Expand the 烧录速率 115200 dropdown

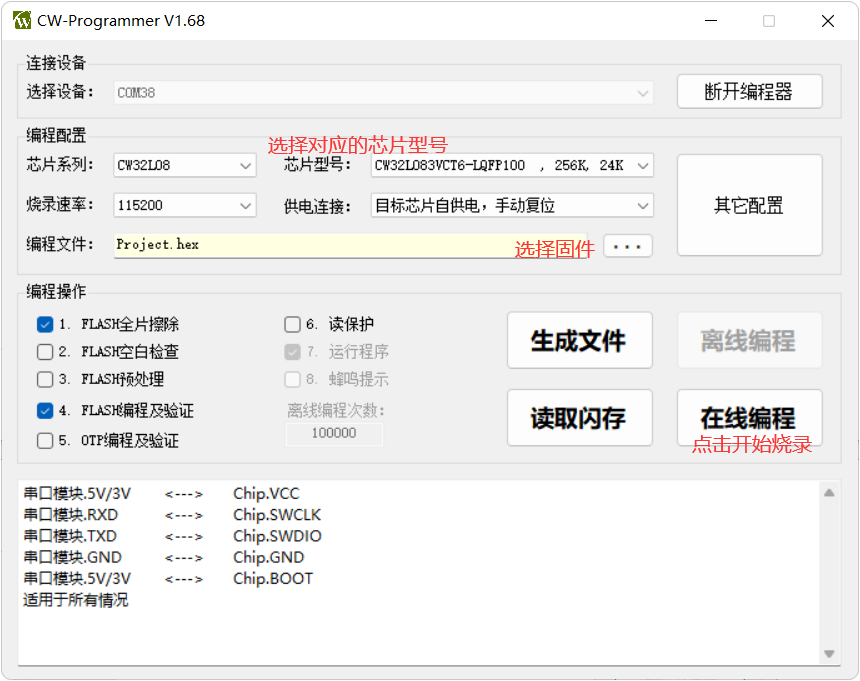[243, 205]
